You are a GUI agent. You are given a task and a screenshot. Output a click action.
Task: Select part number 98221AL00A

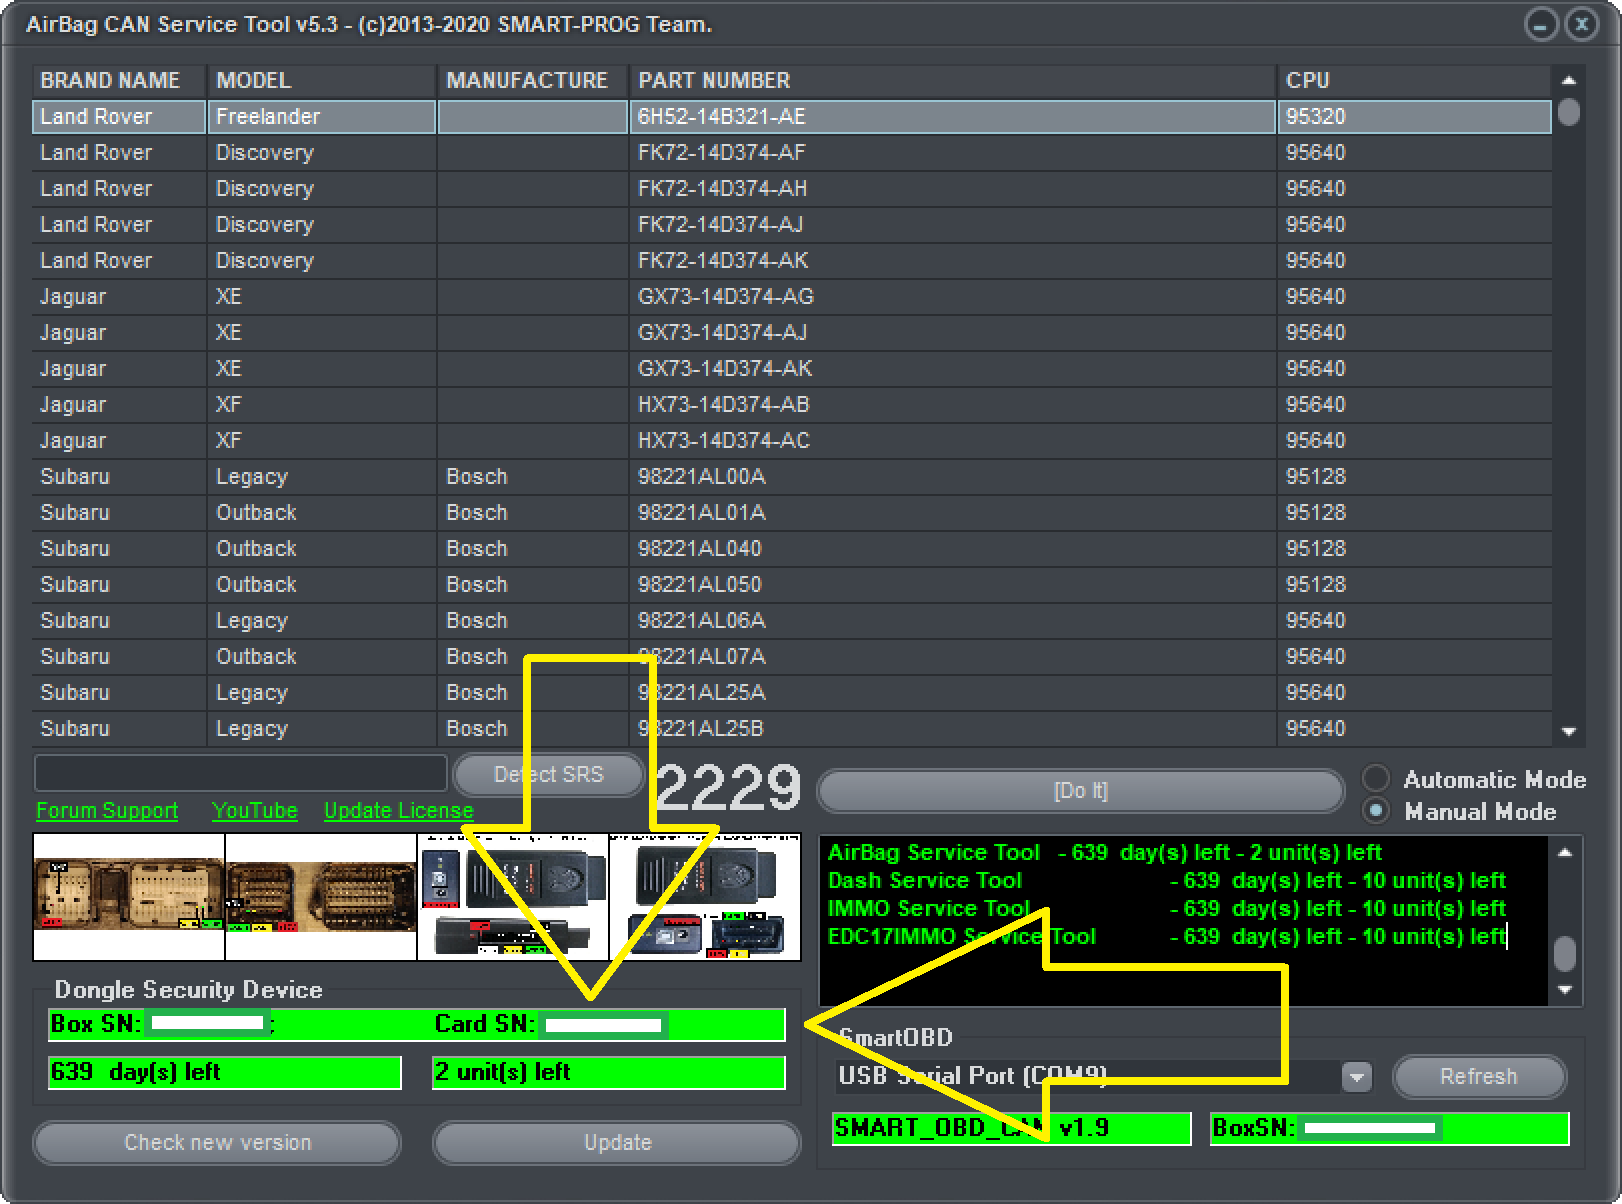(701, 476)
